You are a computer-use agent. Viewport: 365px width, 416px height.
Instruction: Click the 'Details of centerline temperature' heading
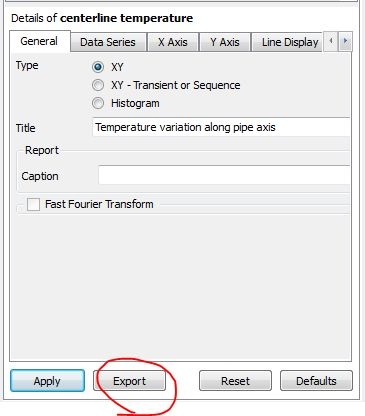click(x=102, y=18)
